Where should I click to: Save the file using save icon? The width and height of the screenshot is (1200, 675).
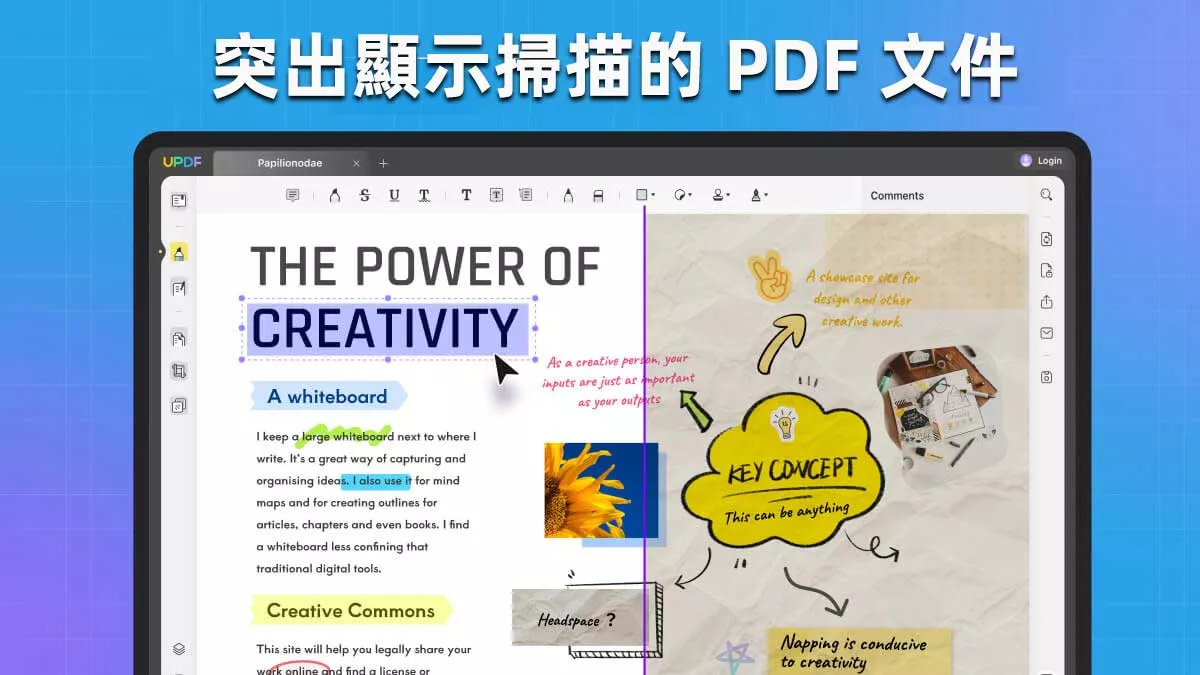coord(1046,377)
